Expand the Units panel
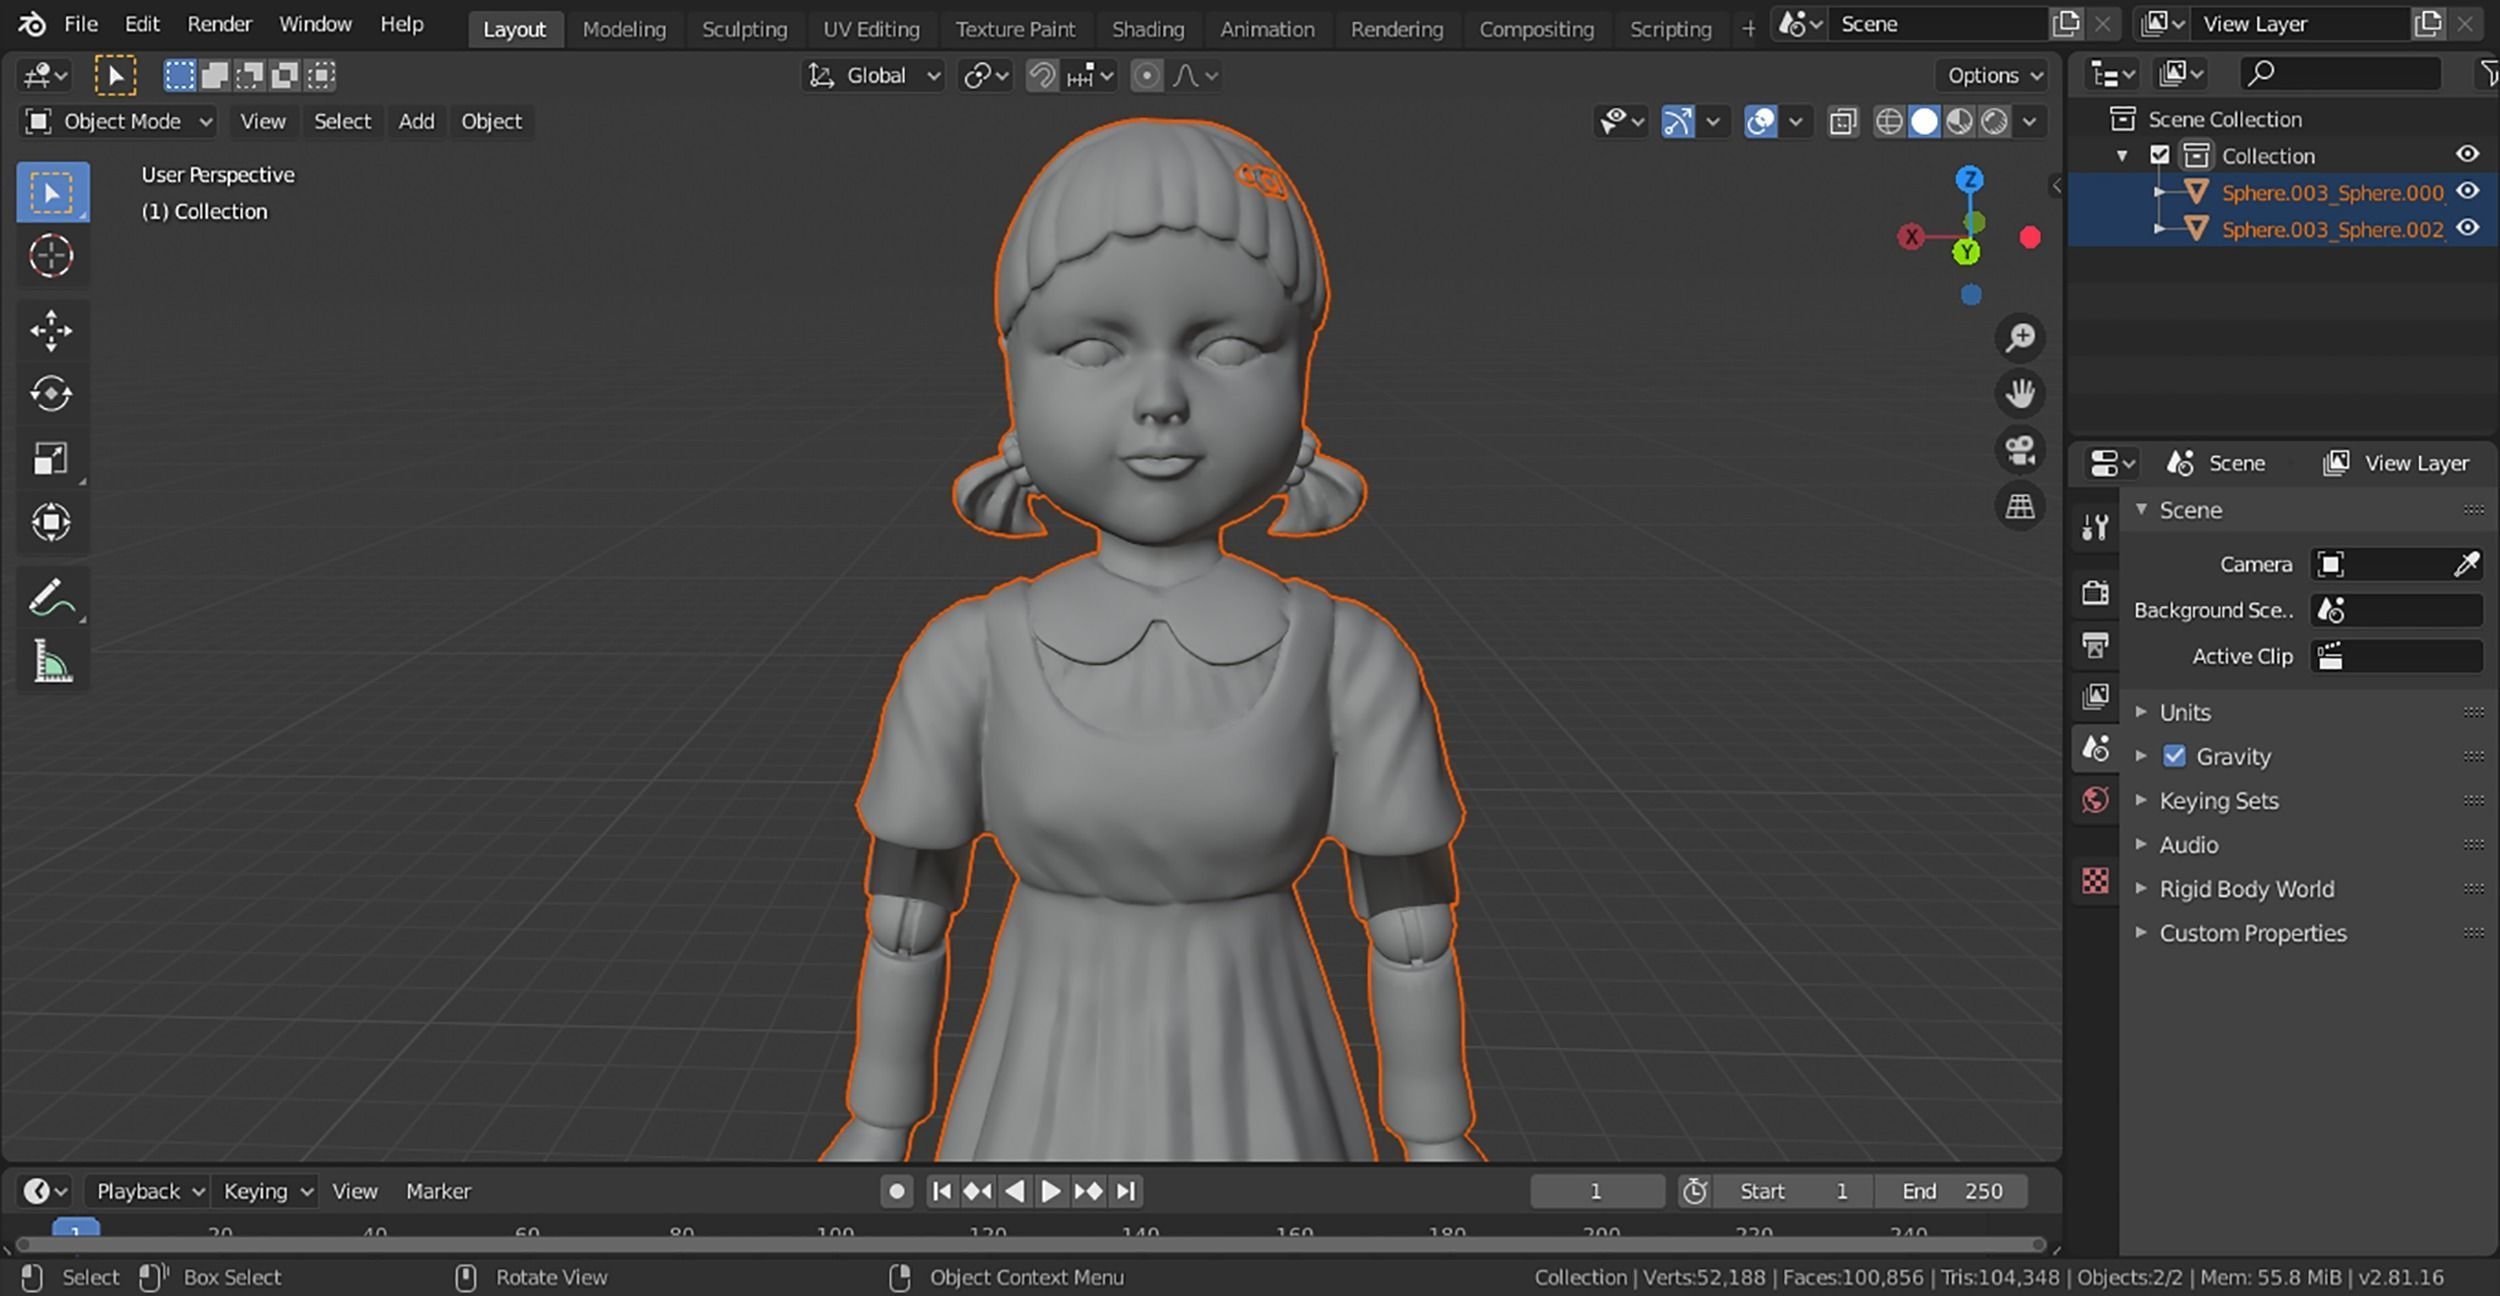The image size is (2500, 1296). pyautogui.click(x=2185, y=712)
